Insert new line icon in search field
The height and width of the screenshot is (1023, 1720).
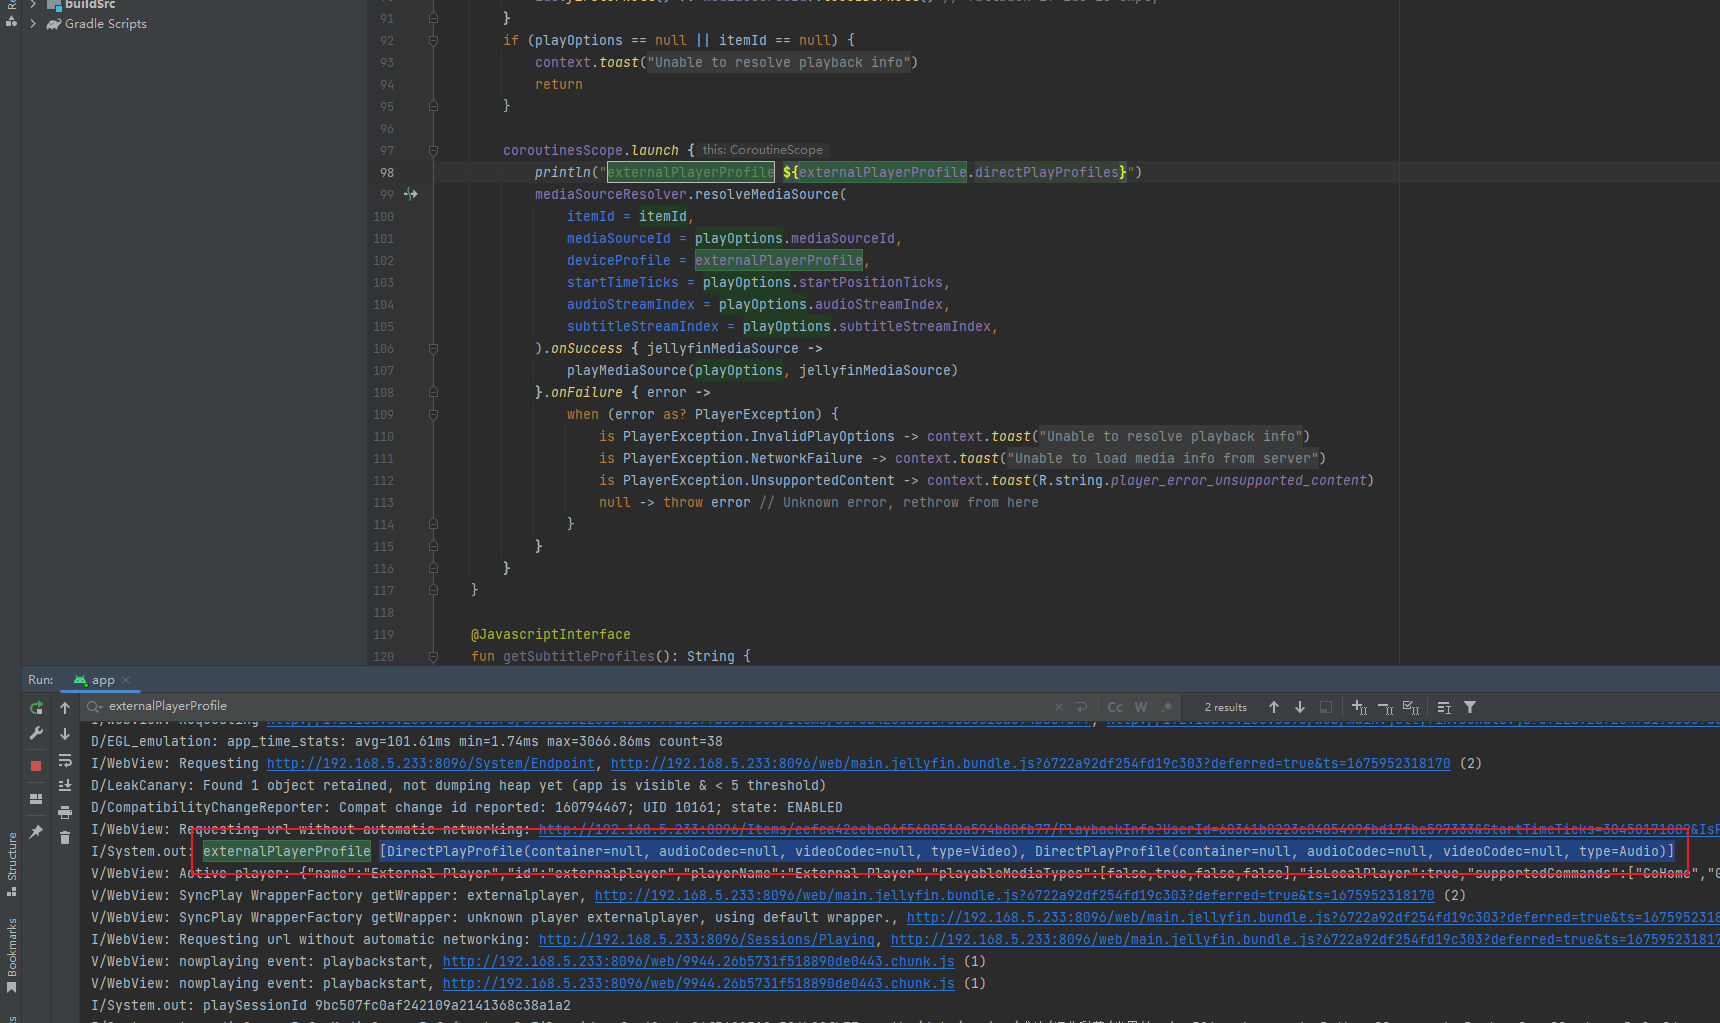click(1081, 707)
